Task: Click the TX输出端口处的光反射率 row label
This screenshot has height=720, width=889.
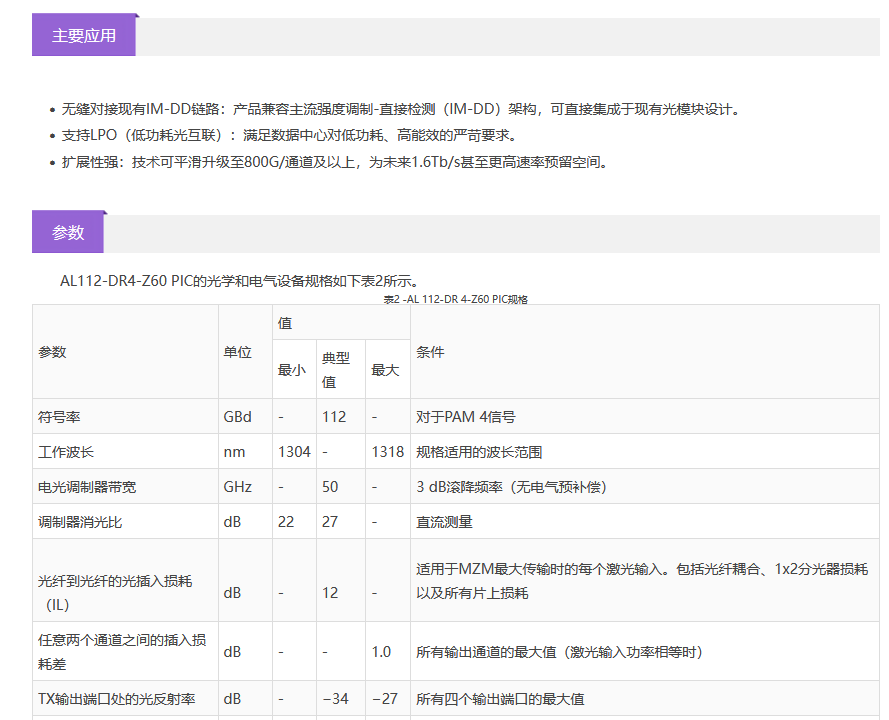Action: (x=115, y=699)
